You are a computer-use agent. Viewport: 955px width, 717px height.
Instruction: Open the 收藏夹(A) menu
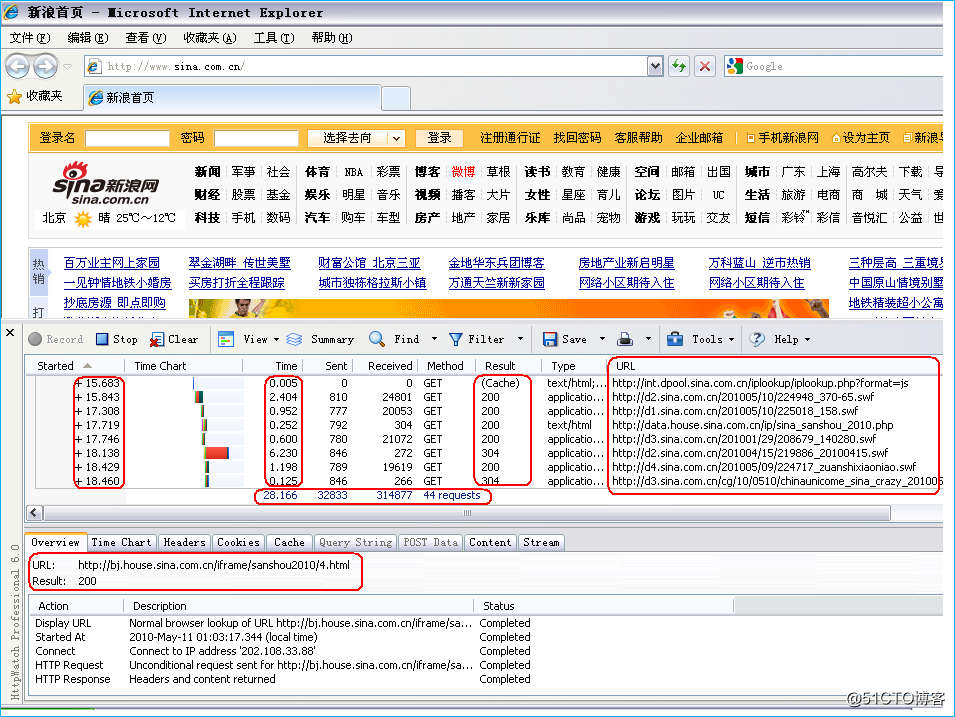210,38
